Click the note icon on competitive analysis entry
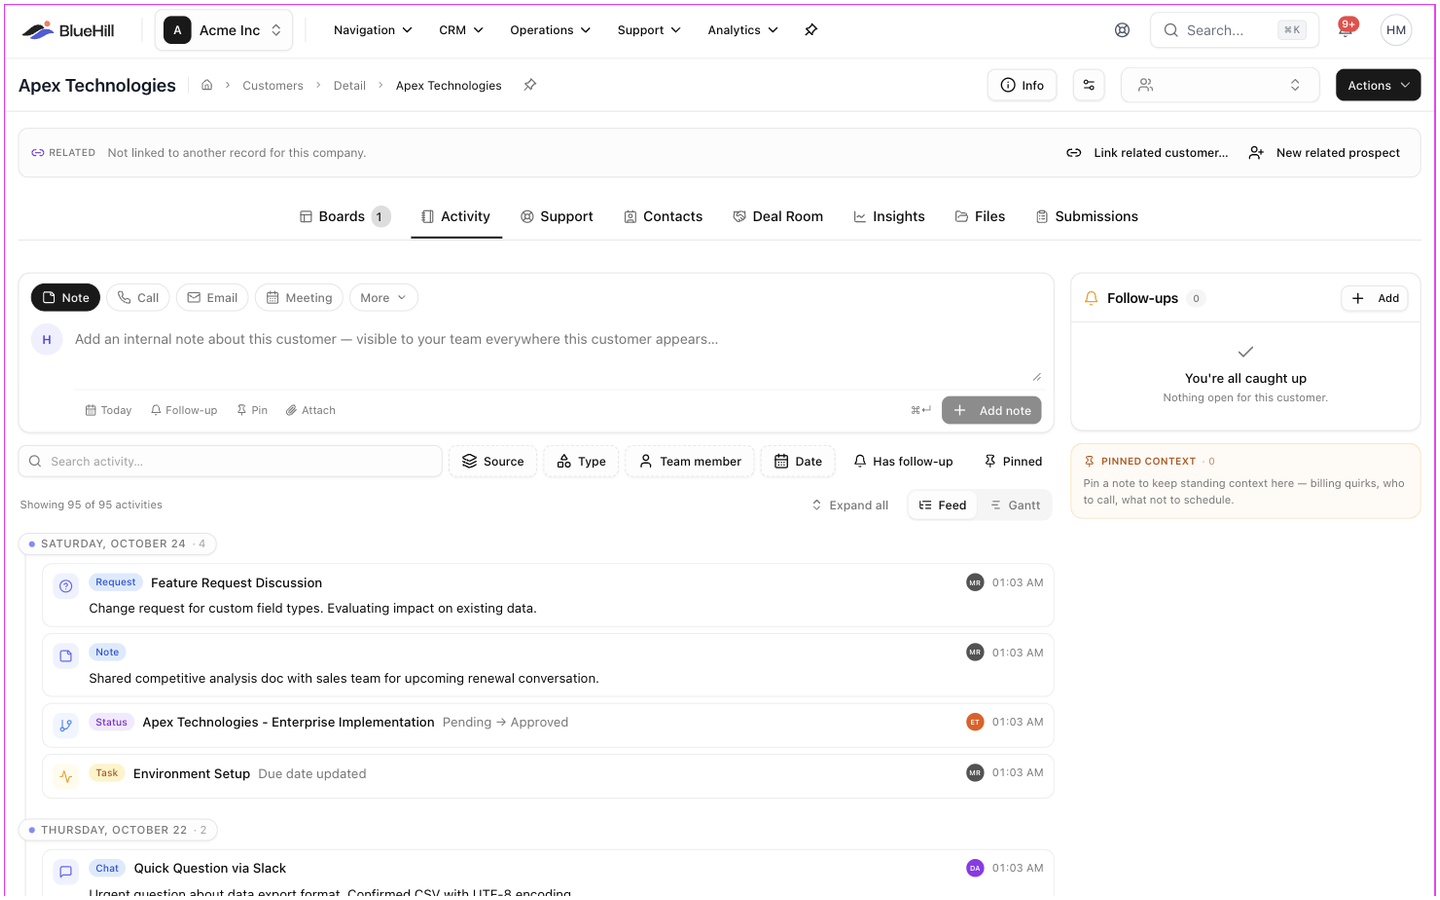1440x900 pixels. click(66, 656)
